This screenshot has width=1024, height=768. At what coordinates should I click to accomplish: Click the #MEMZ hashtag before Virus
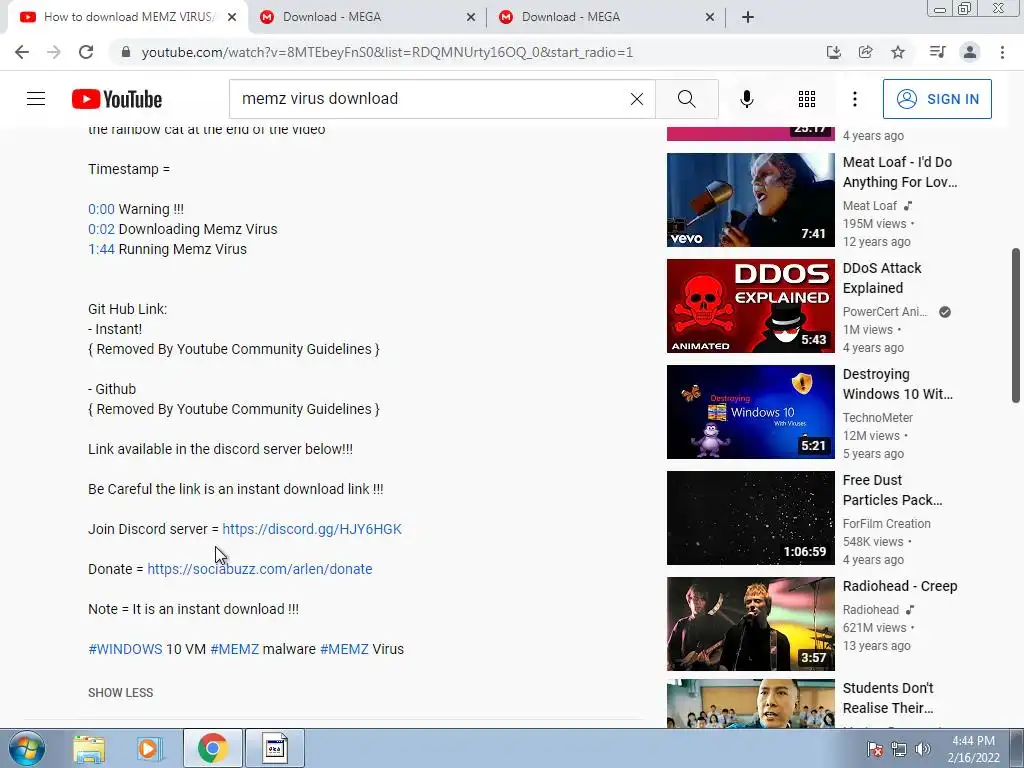coord(344,649)
